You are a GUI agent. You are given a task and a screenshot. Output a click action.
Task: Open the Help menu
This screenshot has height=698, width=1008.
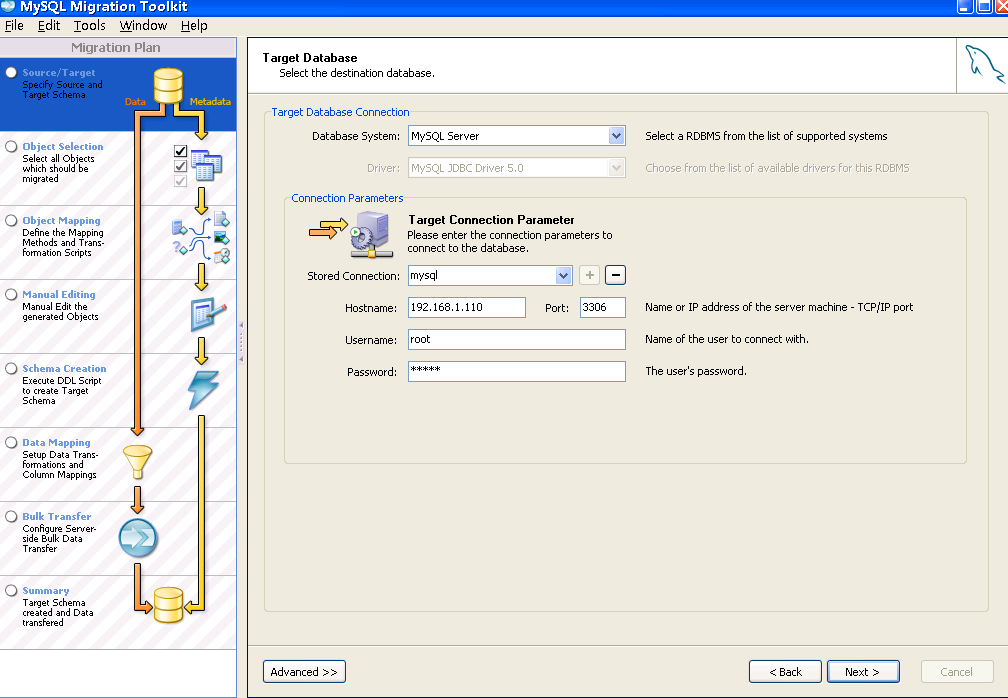click(x=194, y=26)
